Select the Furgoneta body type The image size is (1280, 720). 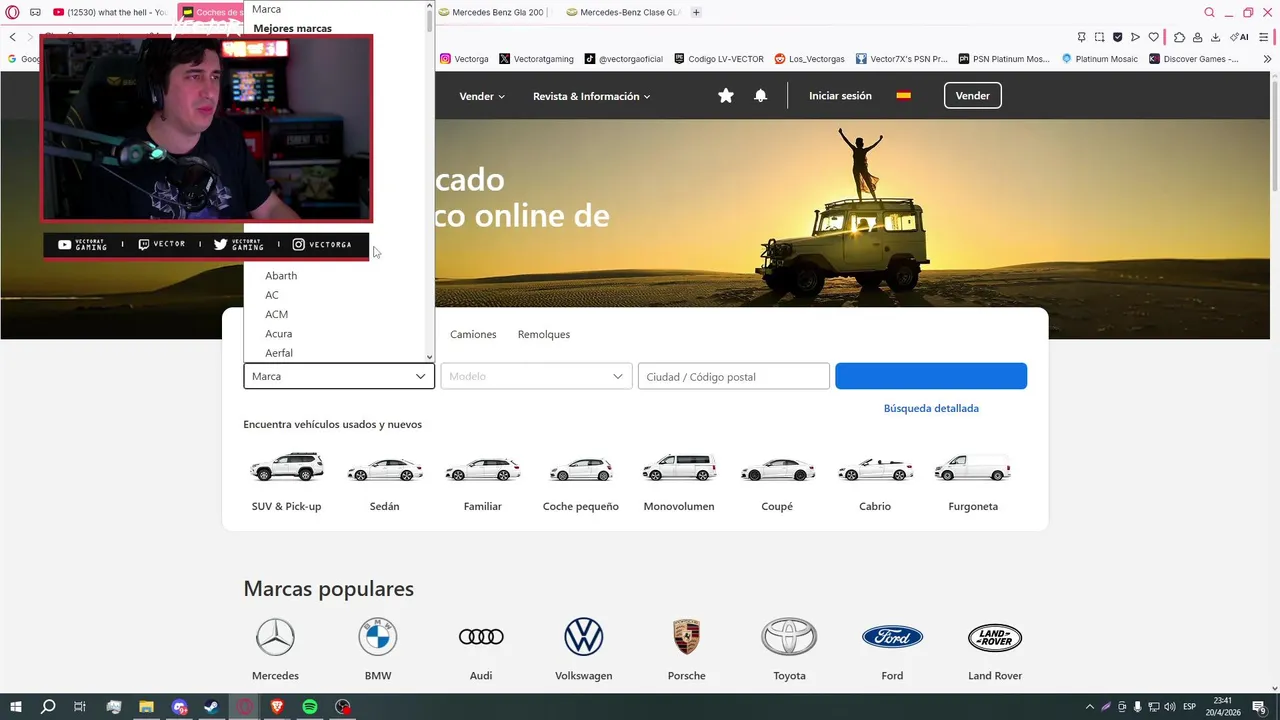[x=973, y=482]
